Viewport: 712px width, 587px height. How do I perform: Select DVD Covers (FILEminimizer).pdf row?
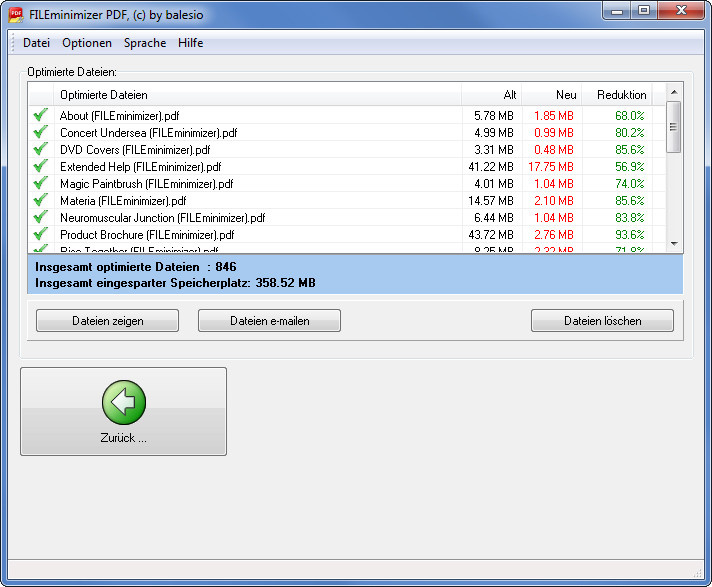347,149
